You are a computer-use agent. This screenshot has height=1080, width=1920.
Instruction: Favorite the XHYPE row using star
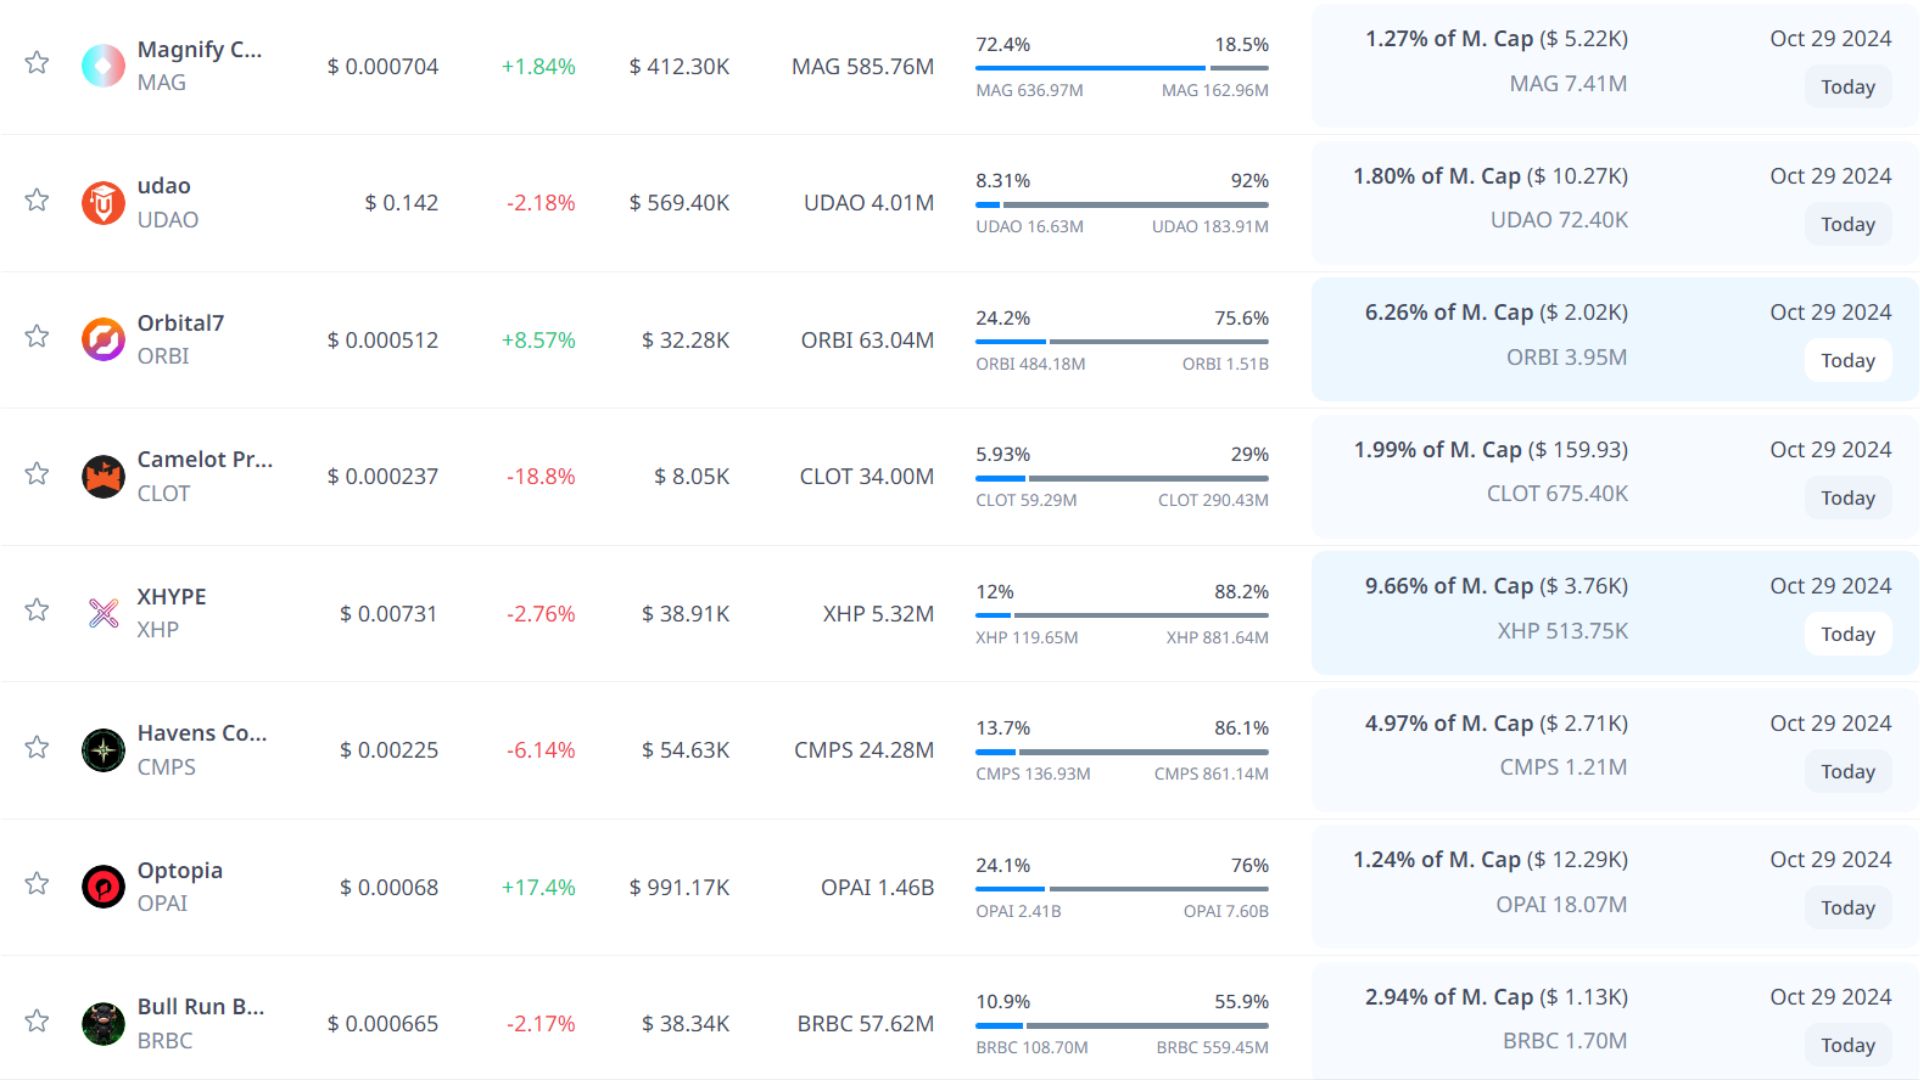pos(37,610)
